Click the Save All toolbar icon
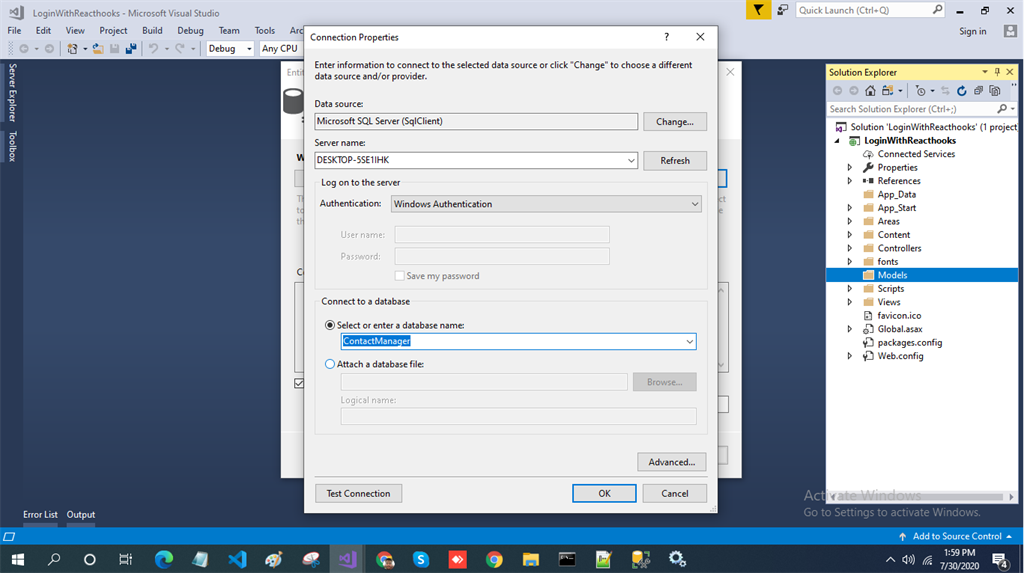The height and width of the screenshot is (573, 1024). point(131,48)
